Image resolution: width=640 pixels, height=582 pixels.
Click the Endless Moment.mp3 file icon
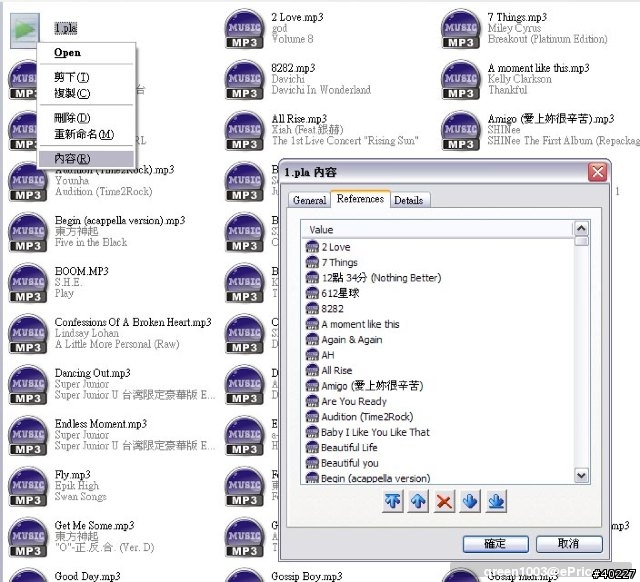point(28,435)
